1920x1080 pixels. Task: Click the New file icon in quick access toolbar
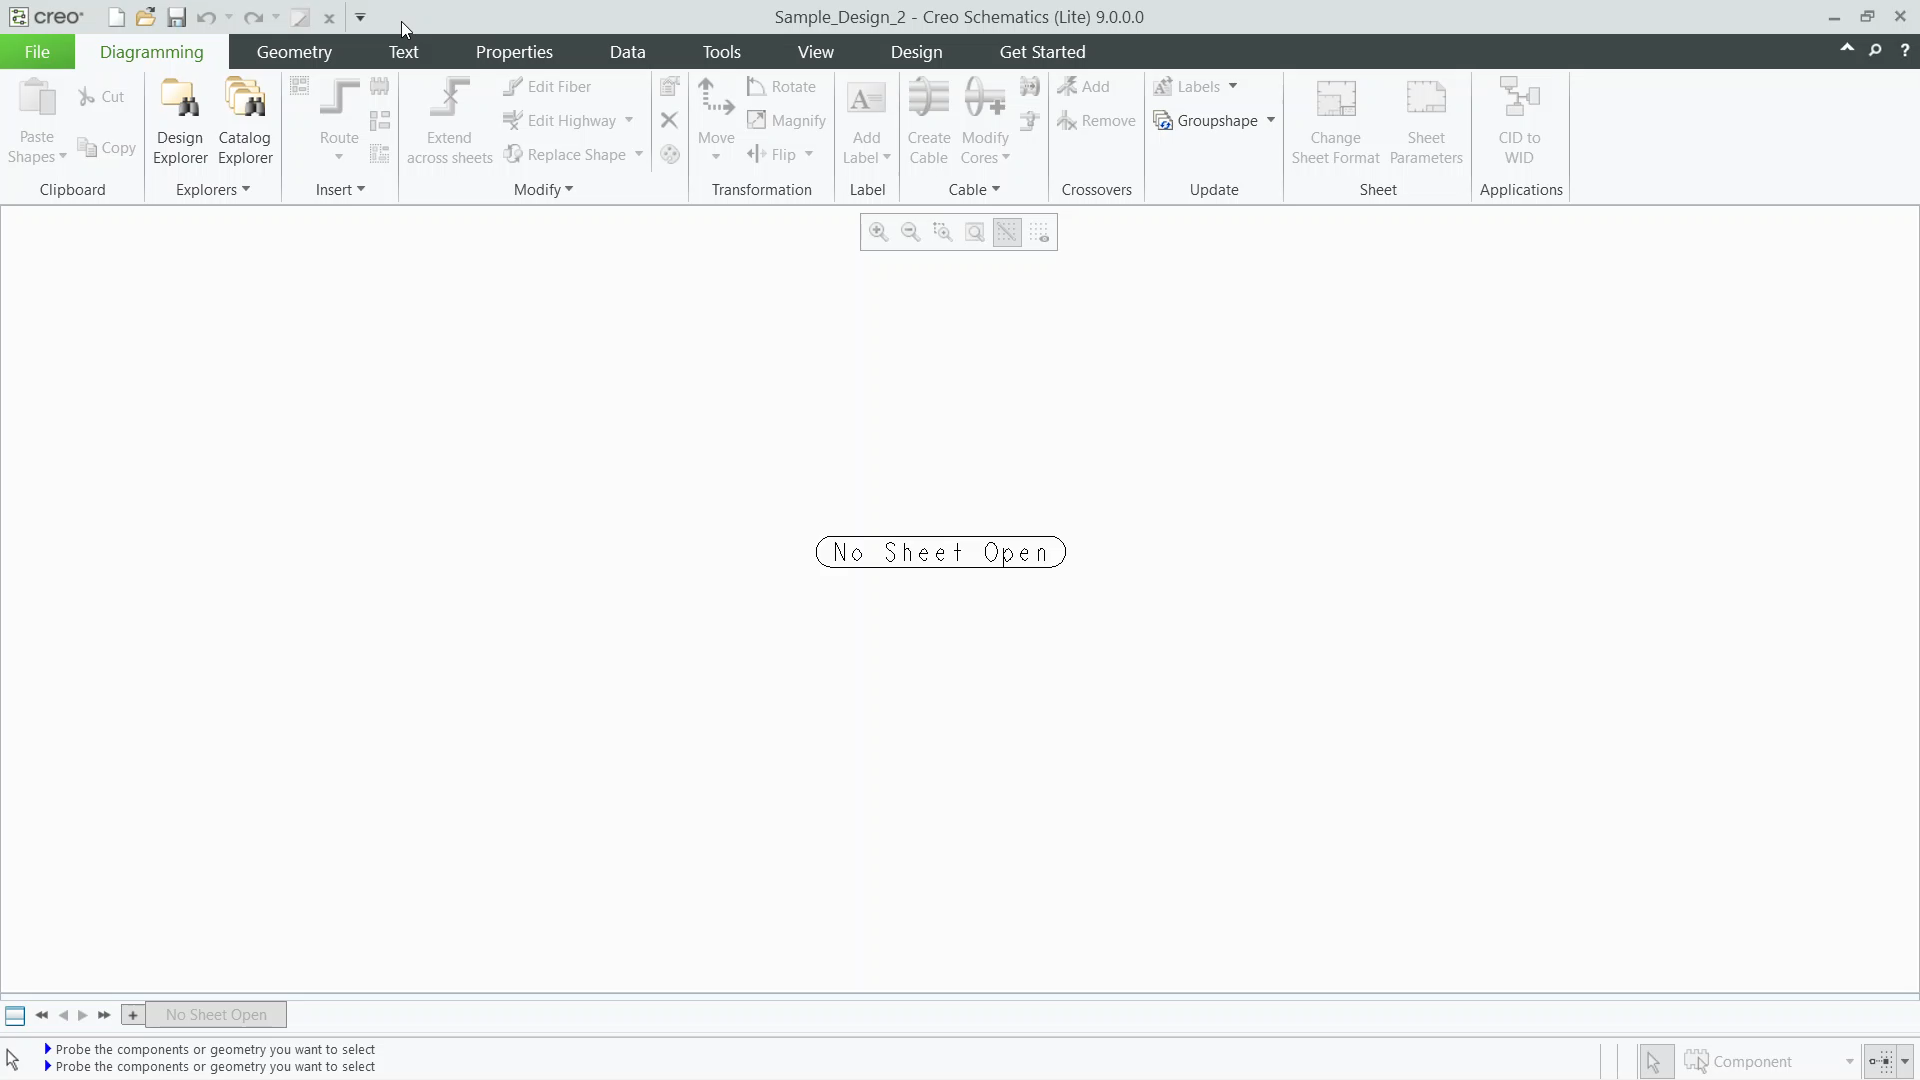point(116,17)
